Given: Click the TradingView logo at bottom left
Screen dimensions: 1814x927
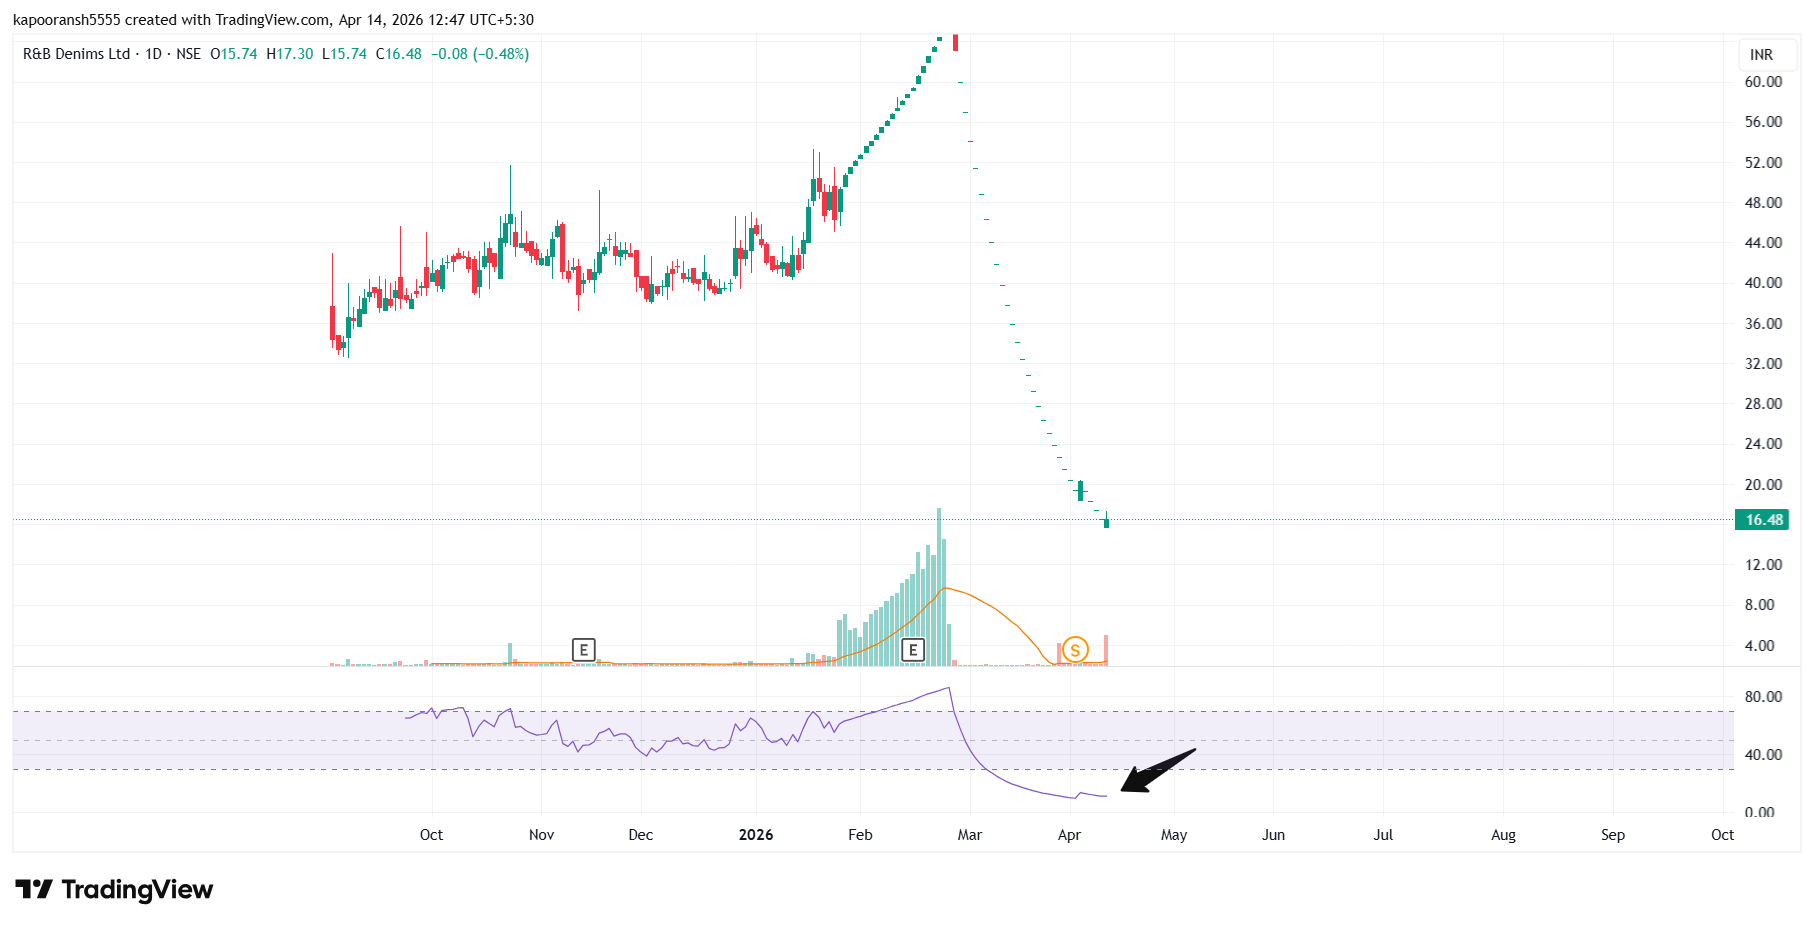Looking at the screenshot, I should 114,889.
